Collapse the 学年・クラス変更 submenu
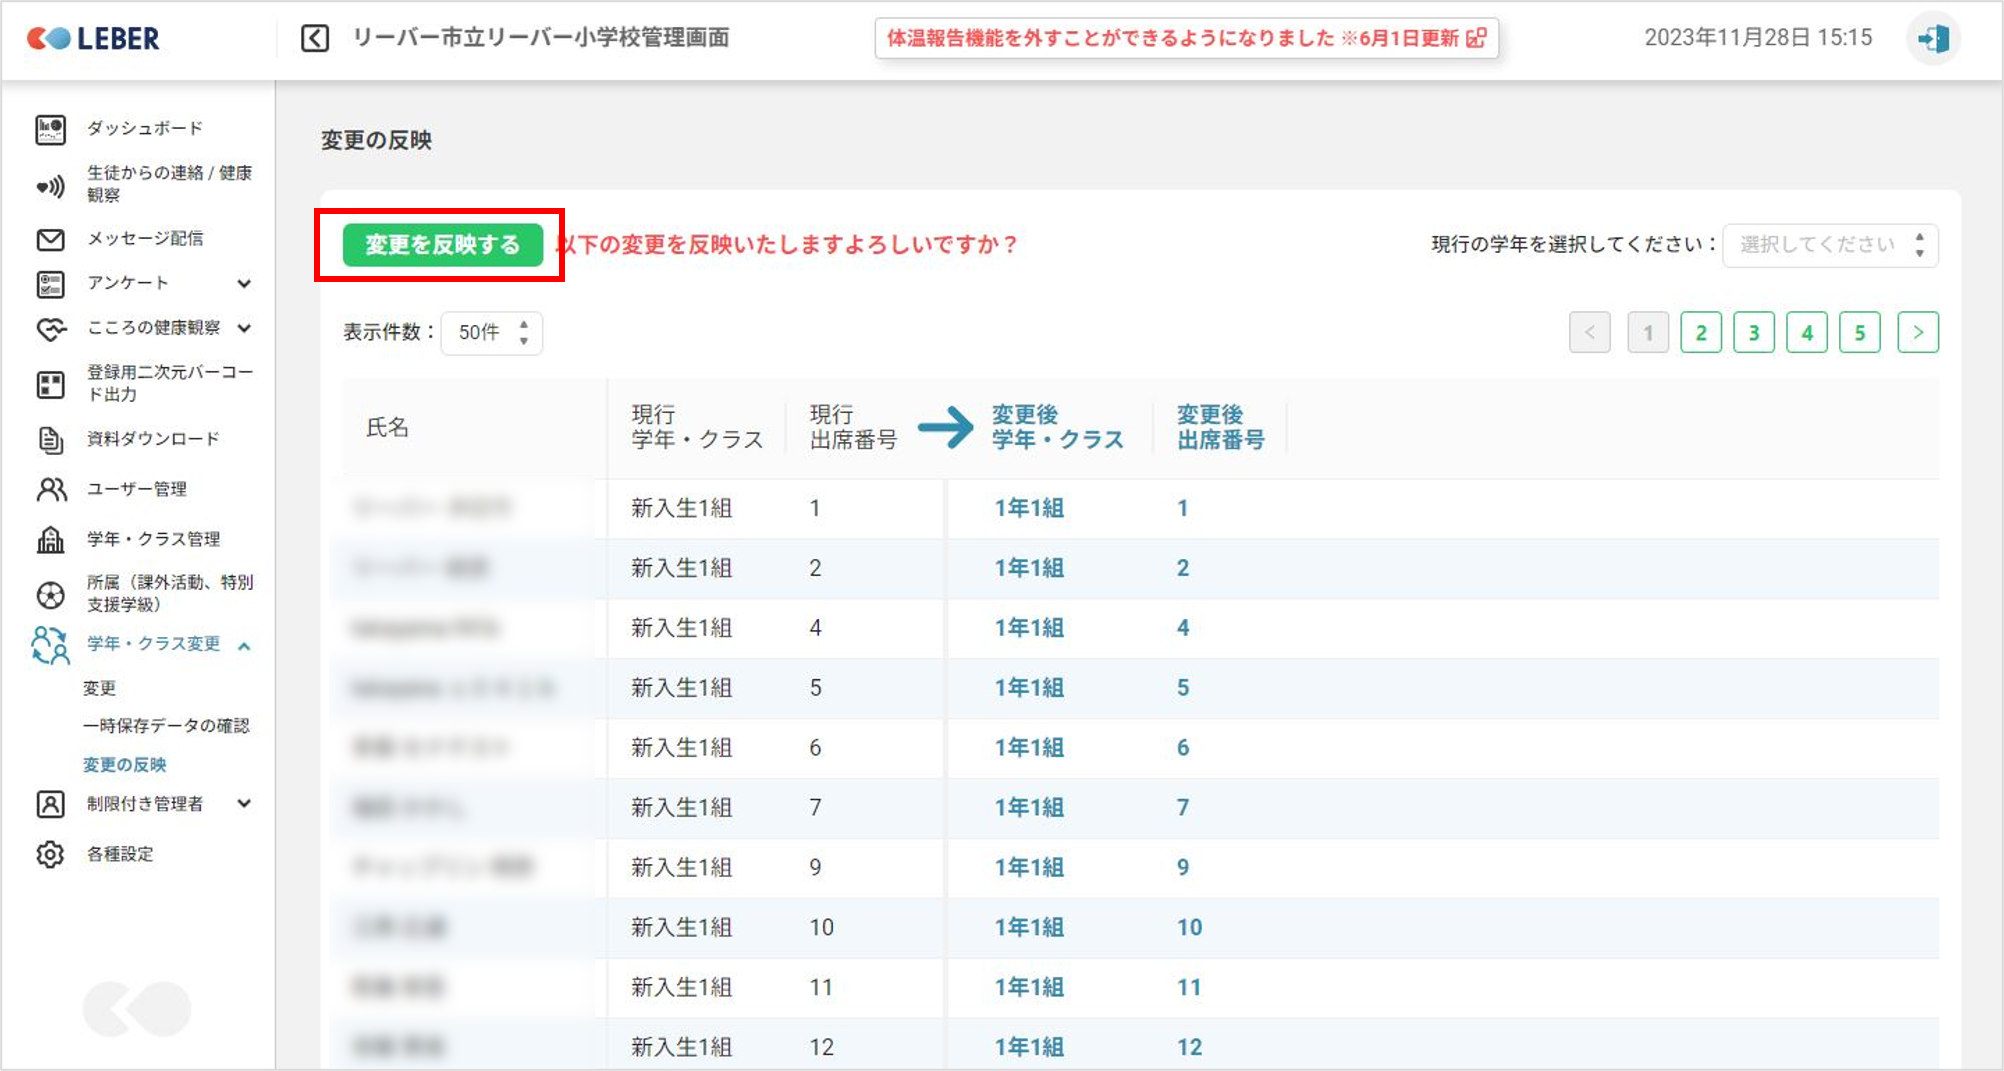Image resolution: width=2004 pixels, height=1071 pixels. (x=244, y=646)
